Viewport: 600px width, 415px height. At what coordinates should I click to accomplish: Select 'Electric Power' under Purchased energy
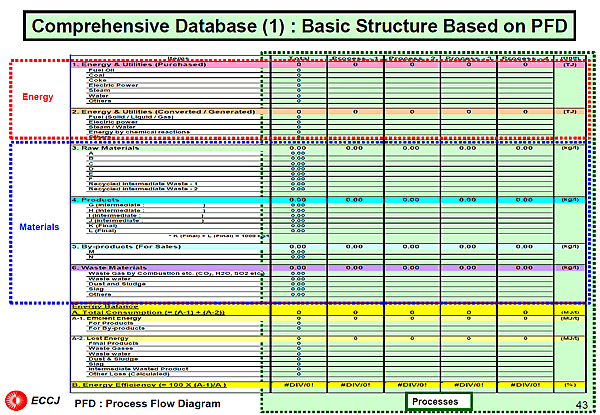[x=113, y=85]
